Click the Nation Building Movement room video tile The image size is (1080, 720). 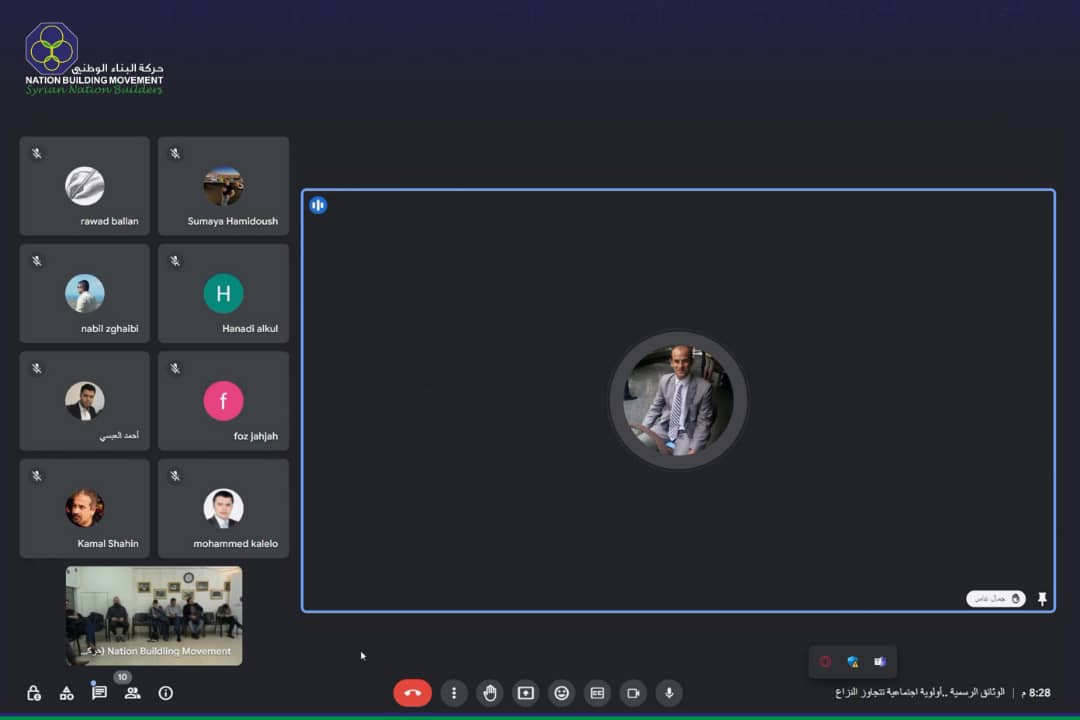coord(154,616)
